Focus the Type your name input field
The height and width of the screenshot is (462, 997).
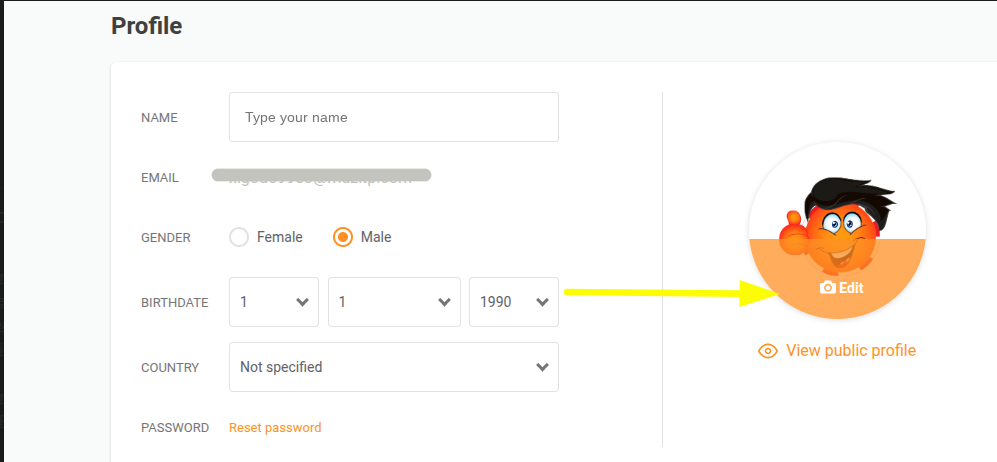pyautogui.click(x=394, y=117)
